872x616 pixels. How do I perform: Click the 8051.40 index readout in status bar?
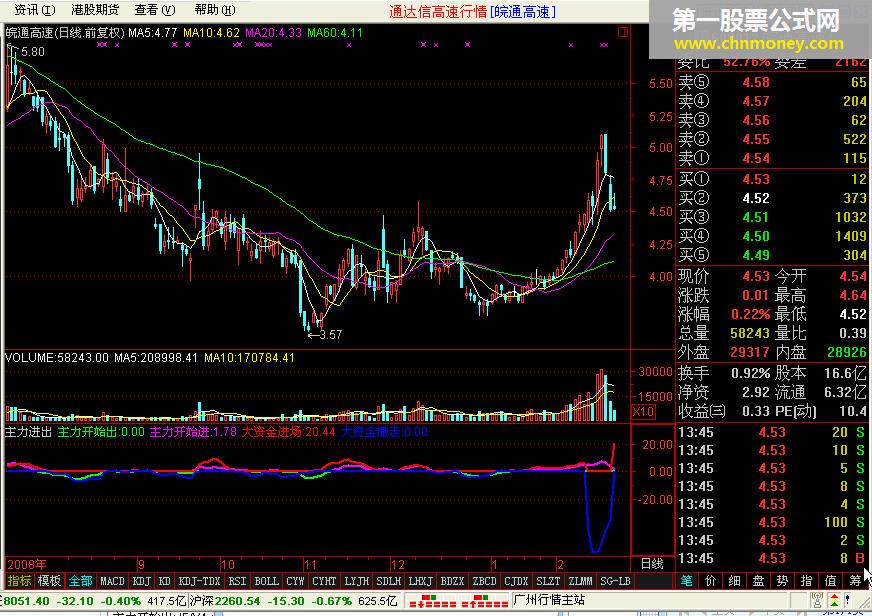27,601
